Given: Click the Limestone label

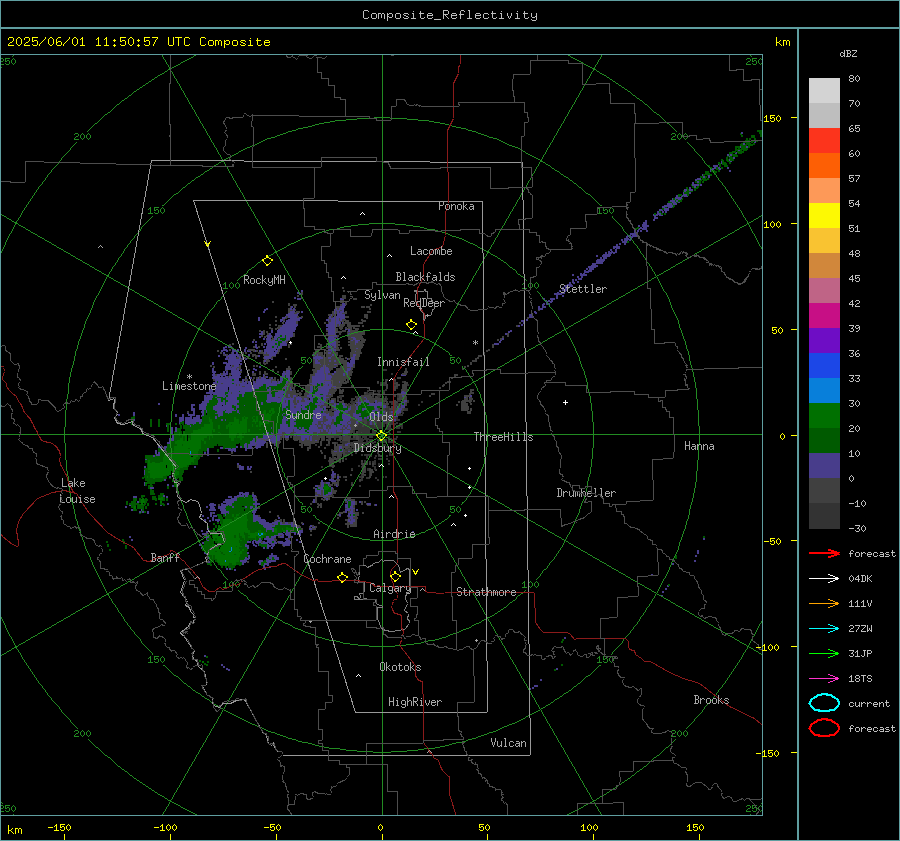Looking at the screenshot, I should coord(189,386).
